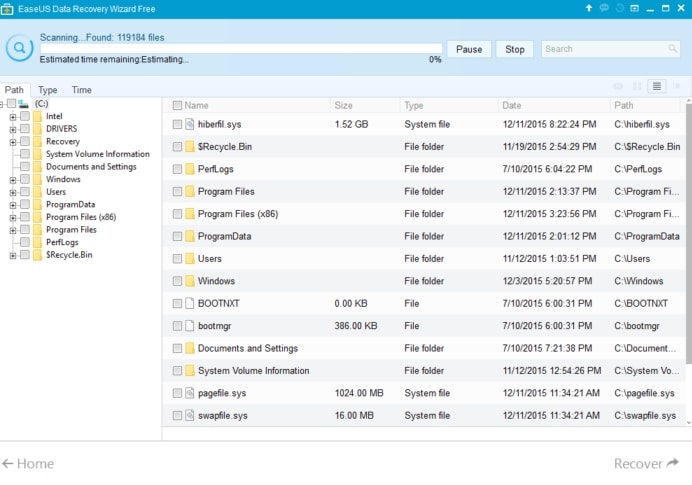Click the Windows folder icon in list
692x485 pixels.
point(190,281)
